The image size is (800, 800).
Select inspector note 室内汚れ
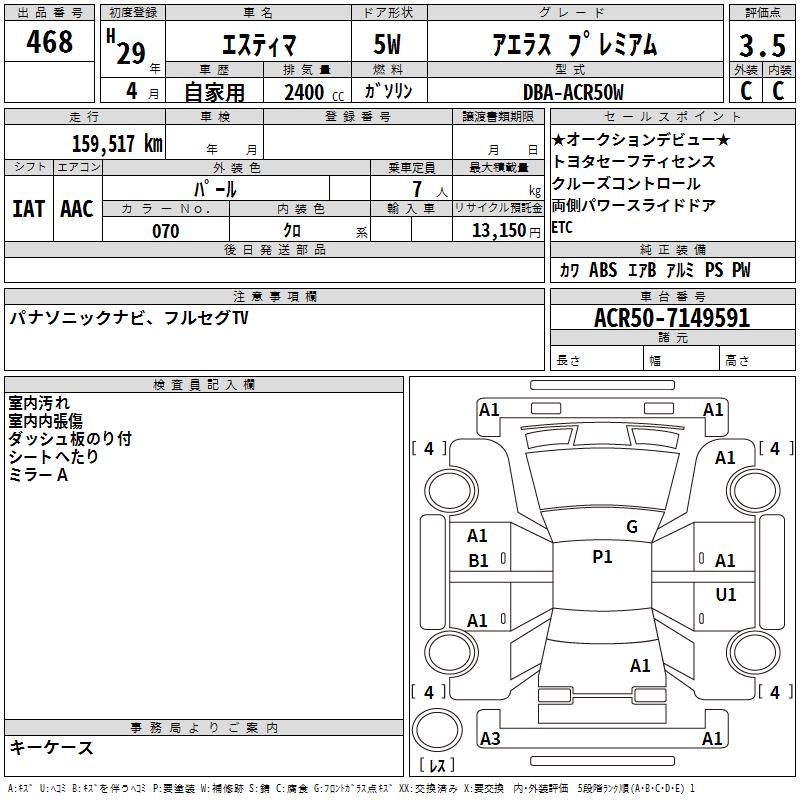coord(39,403)
